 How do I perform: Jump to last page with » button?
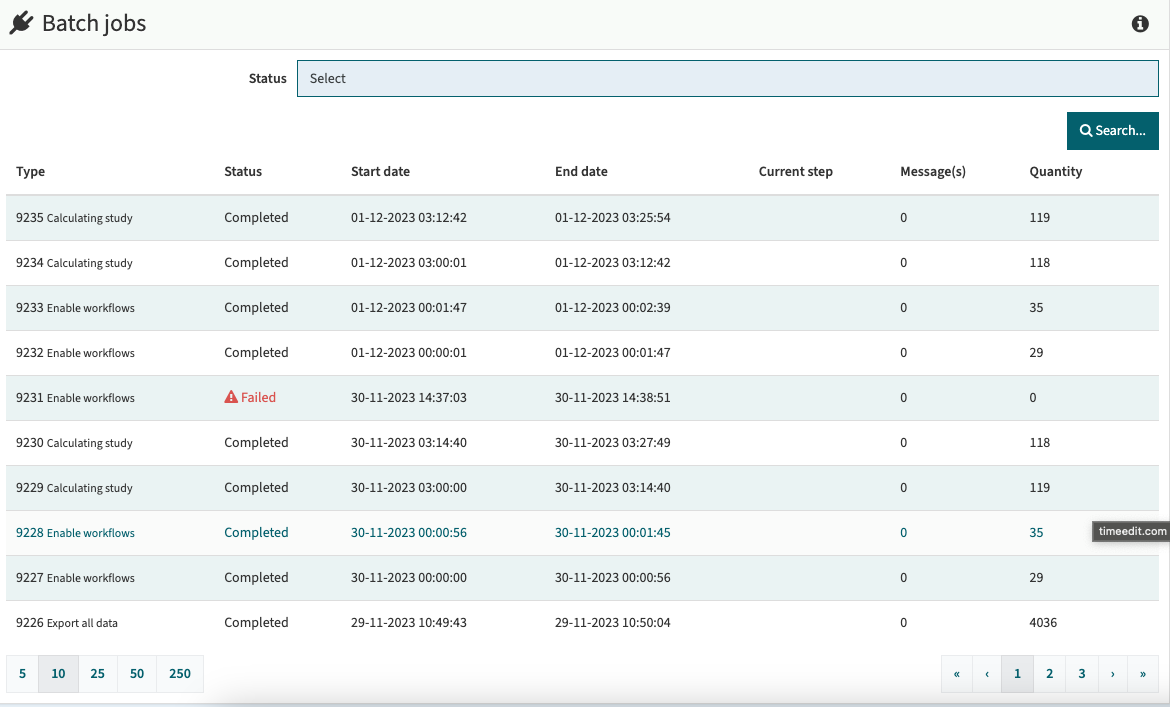click(x=1142, y=673)
